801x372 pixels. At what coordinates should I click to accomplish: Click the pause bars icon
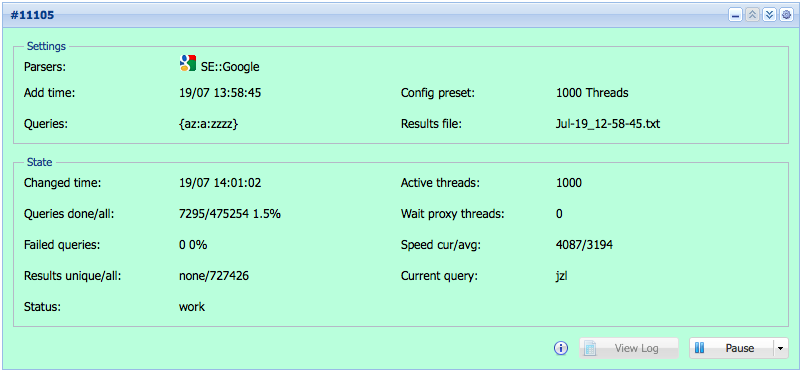(x=700, y=348)
